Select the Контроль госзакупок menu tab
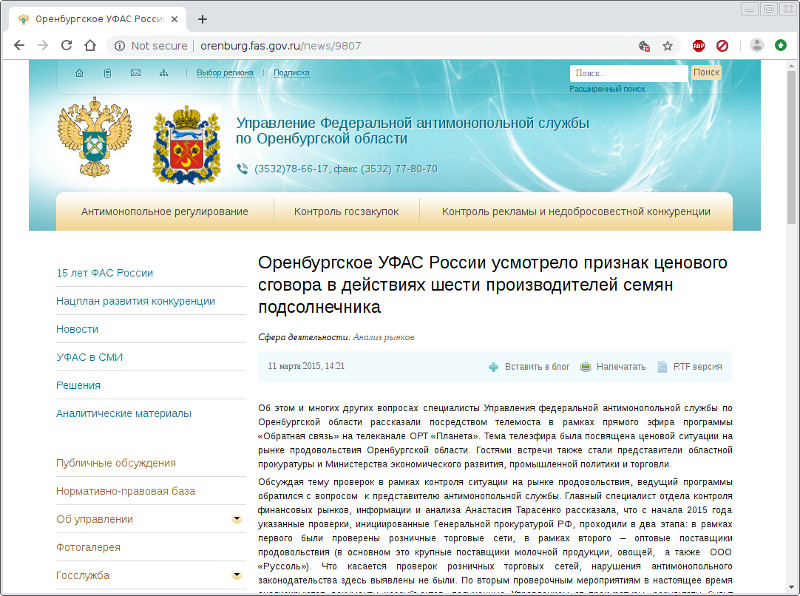This screenshot has height=596, width=800. [346, 211]
